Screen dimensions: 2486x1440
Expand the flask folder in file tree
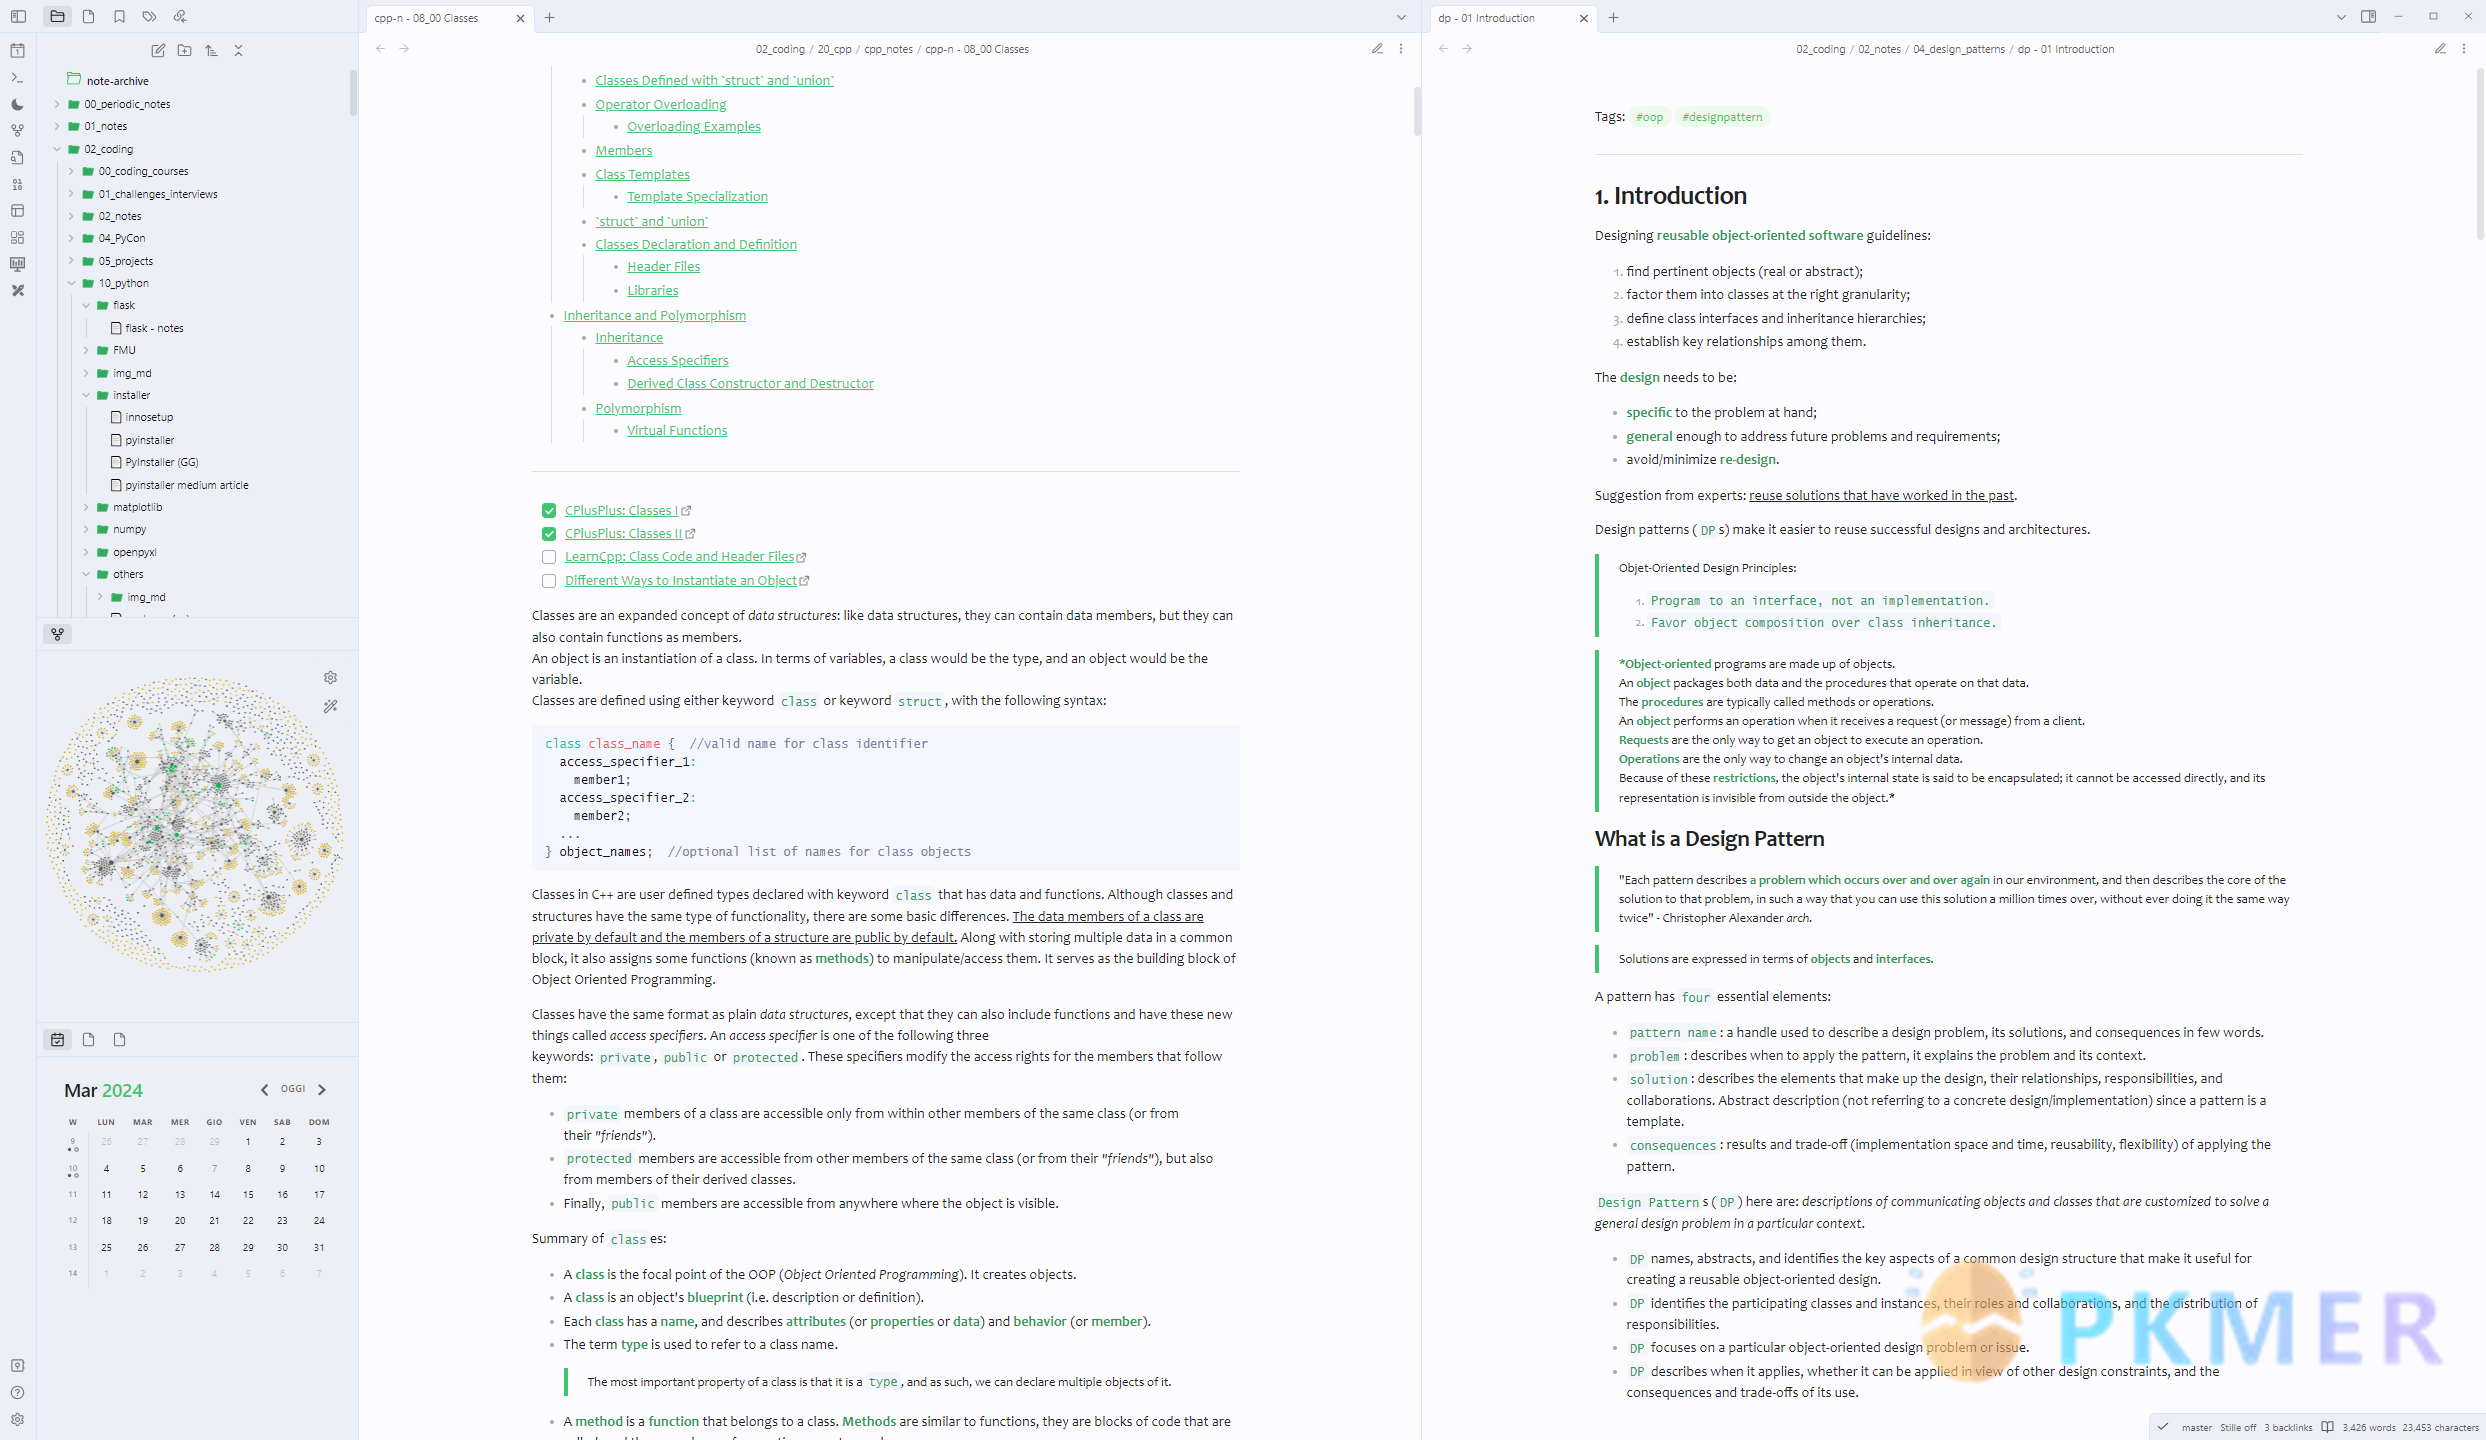pyautogui.click(x=93, y=303)
